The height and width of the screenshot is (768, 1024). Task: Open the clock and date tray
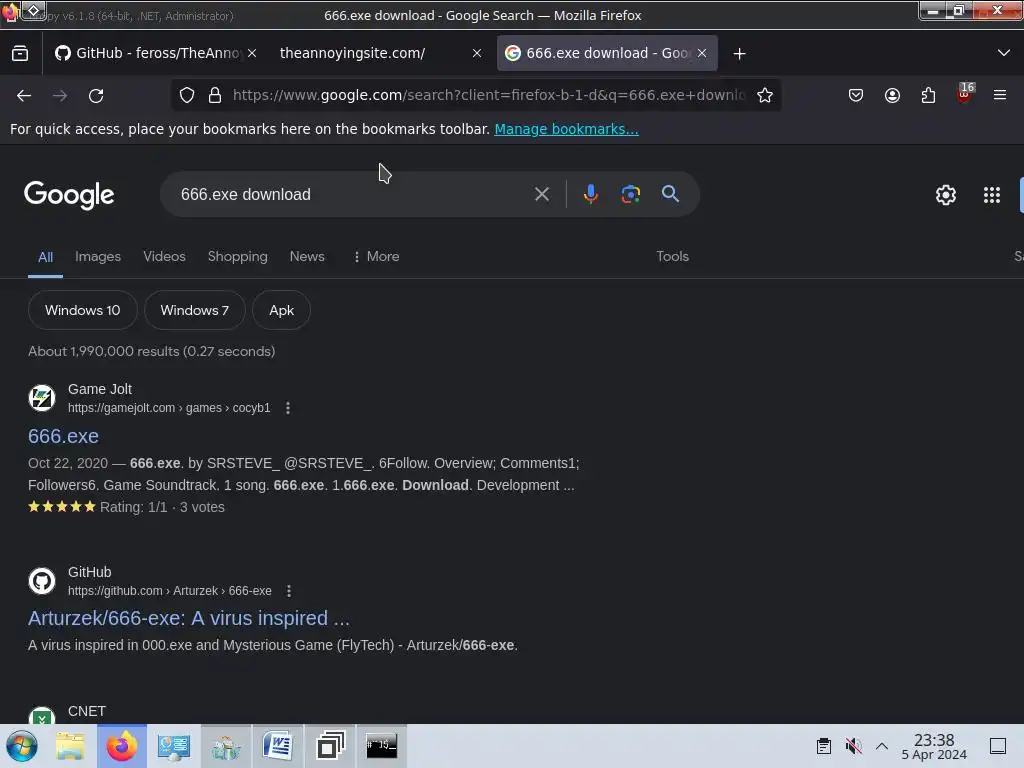[934, 746]
